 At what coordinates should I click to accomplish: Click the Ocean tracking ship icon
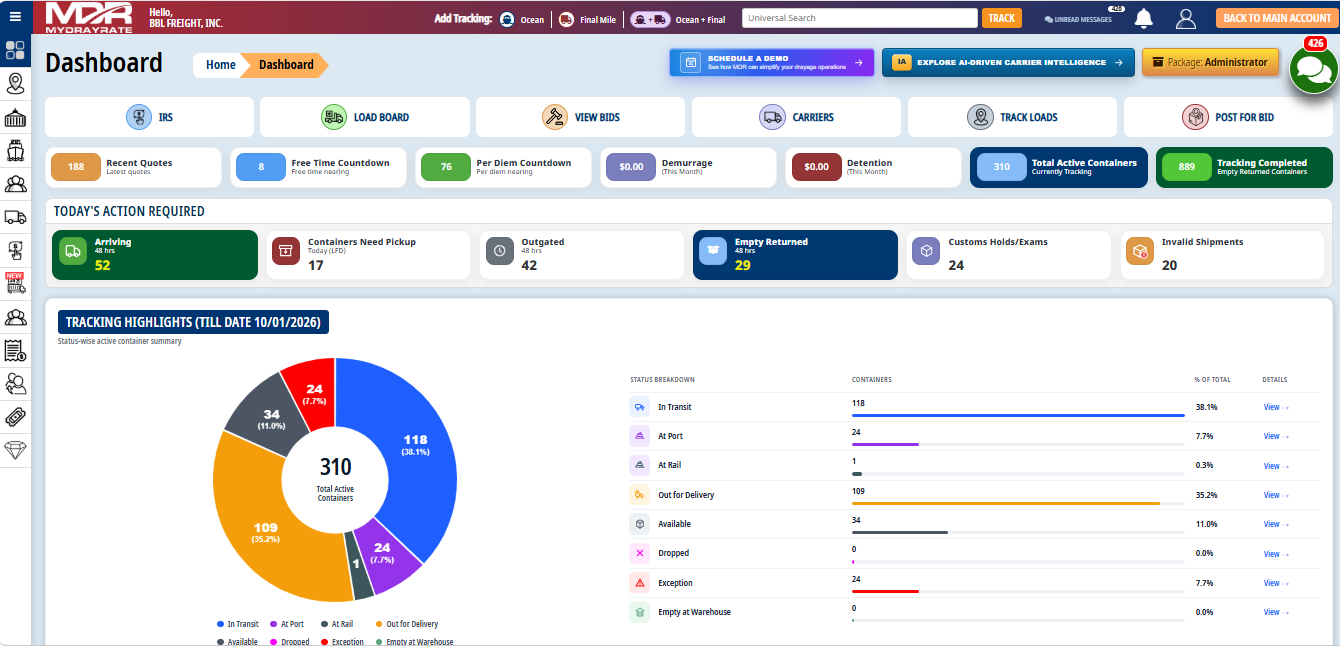507,18
